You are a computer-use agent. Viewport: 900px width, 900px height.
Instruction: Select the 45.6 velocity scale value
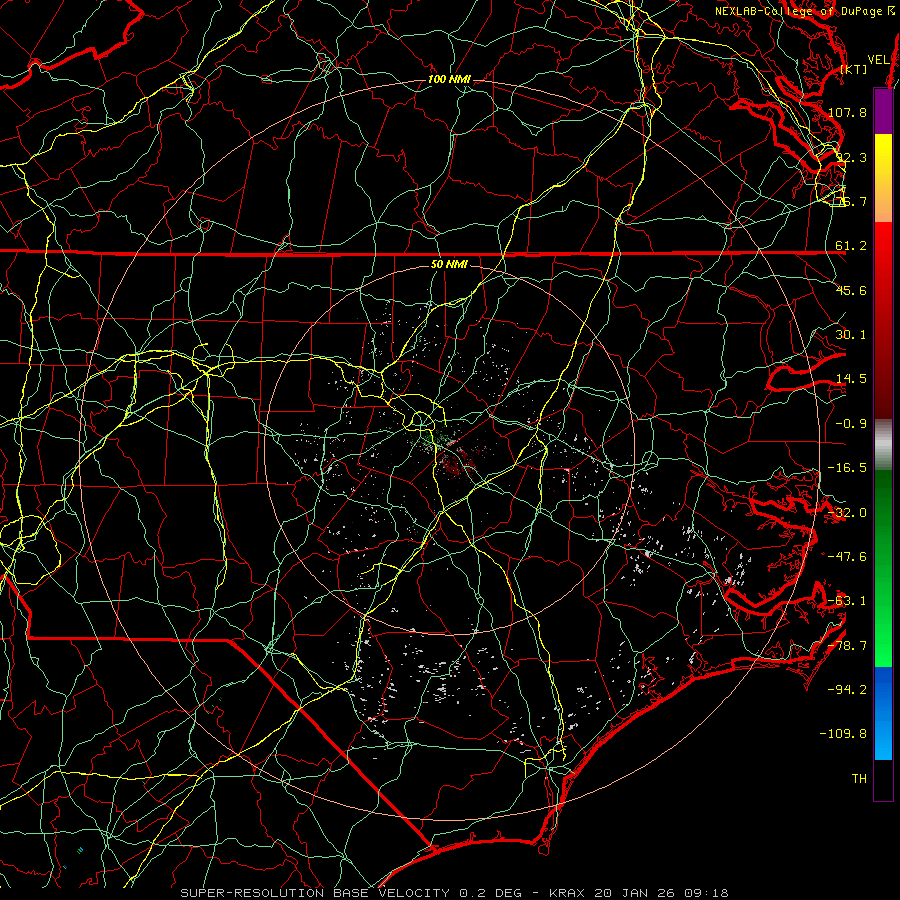pyautogui.click(x=851, y=290)
